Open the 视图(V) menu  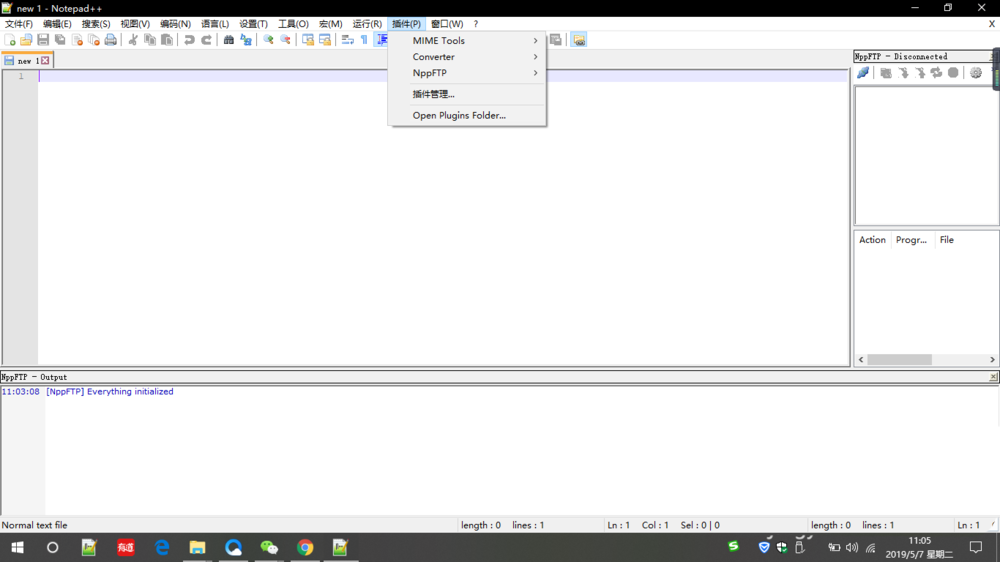[x=135, y=24]
